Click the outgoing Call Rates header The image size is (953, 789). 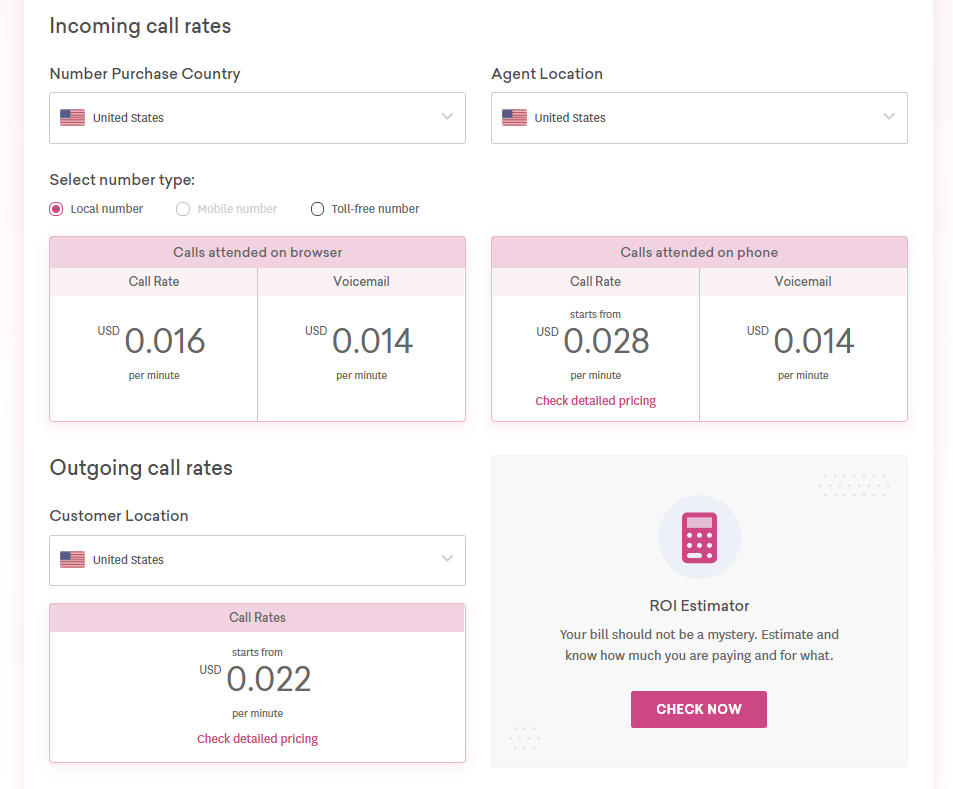click(x=257, y=618)
